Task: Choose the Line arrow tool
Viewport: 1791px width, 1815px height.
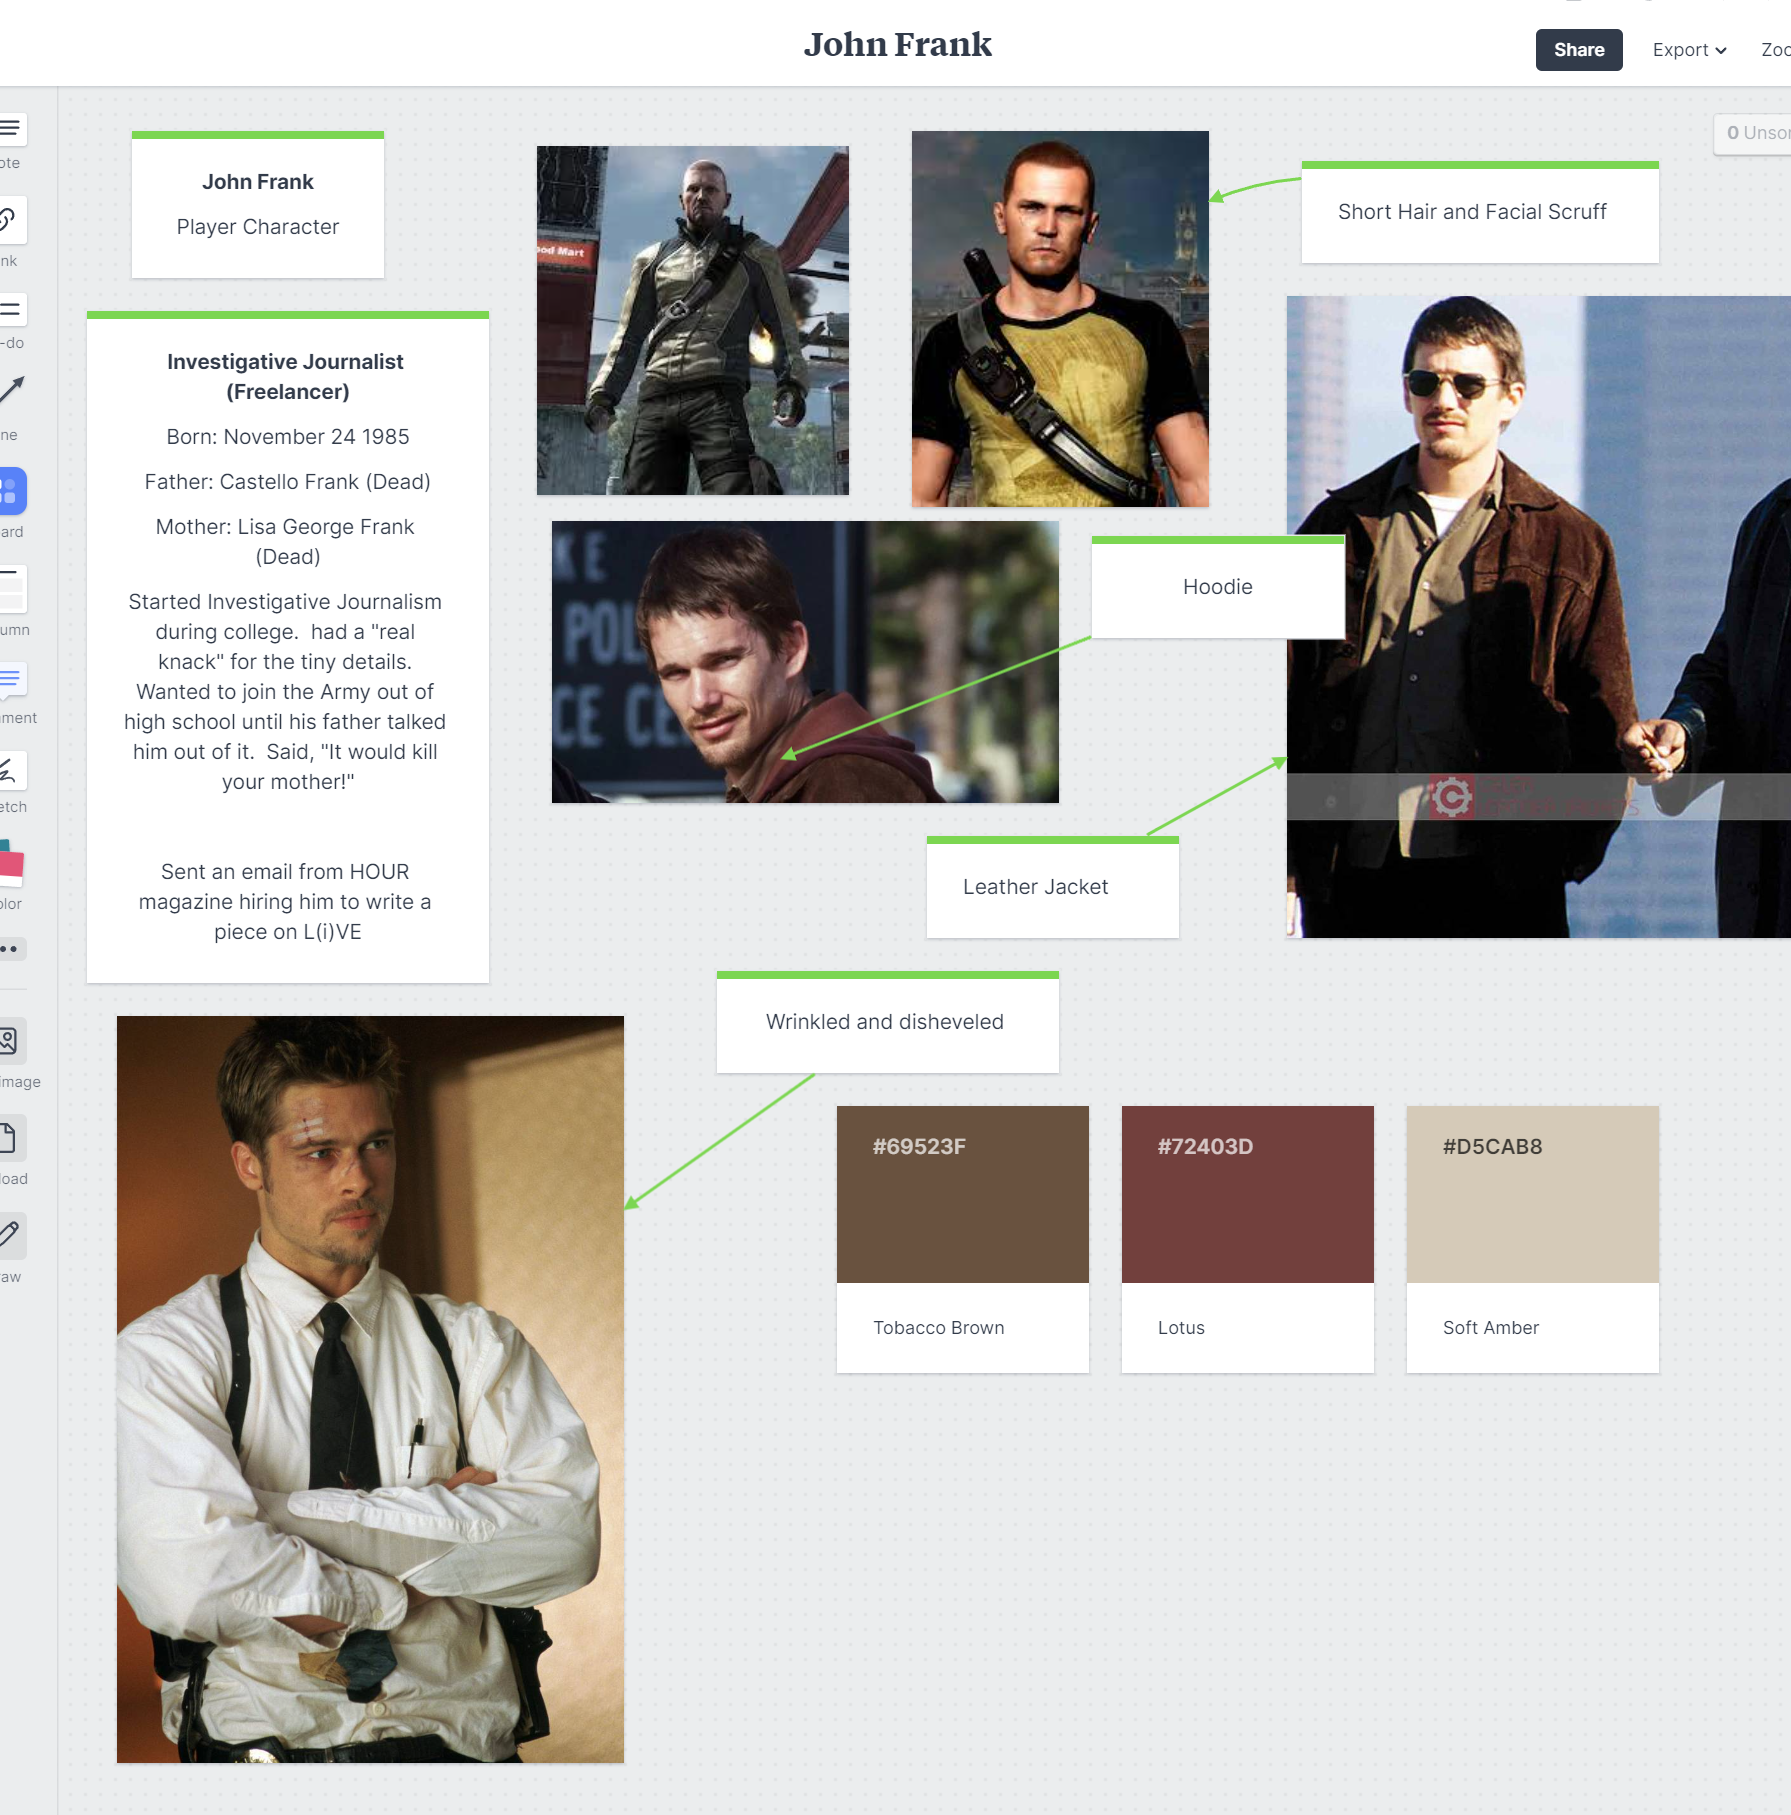Action: (x=12, y=390)
